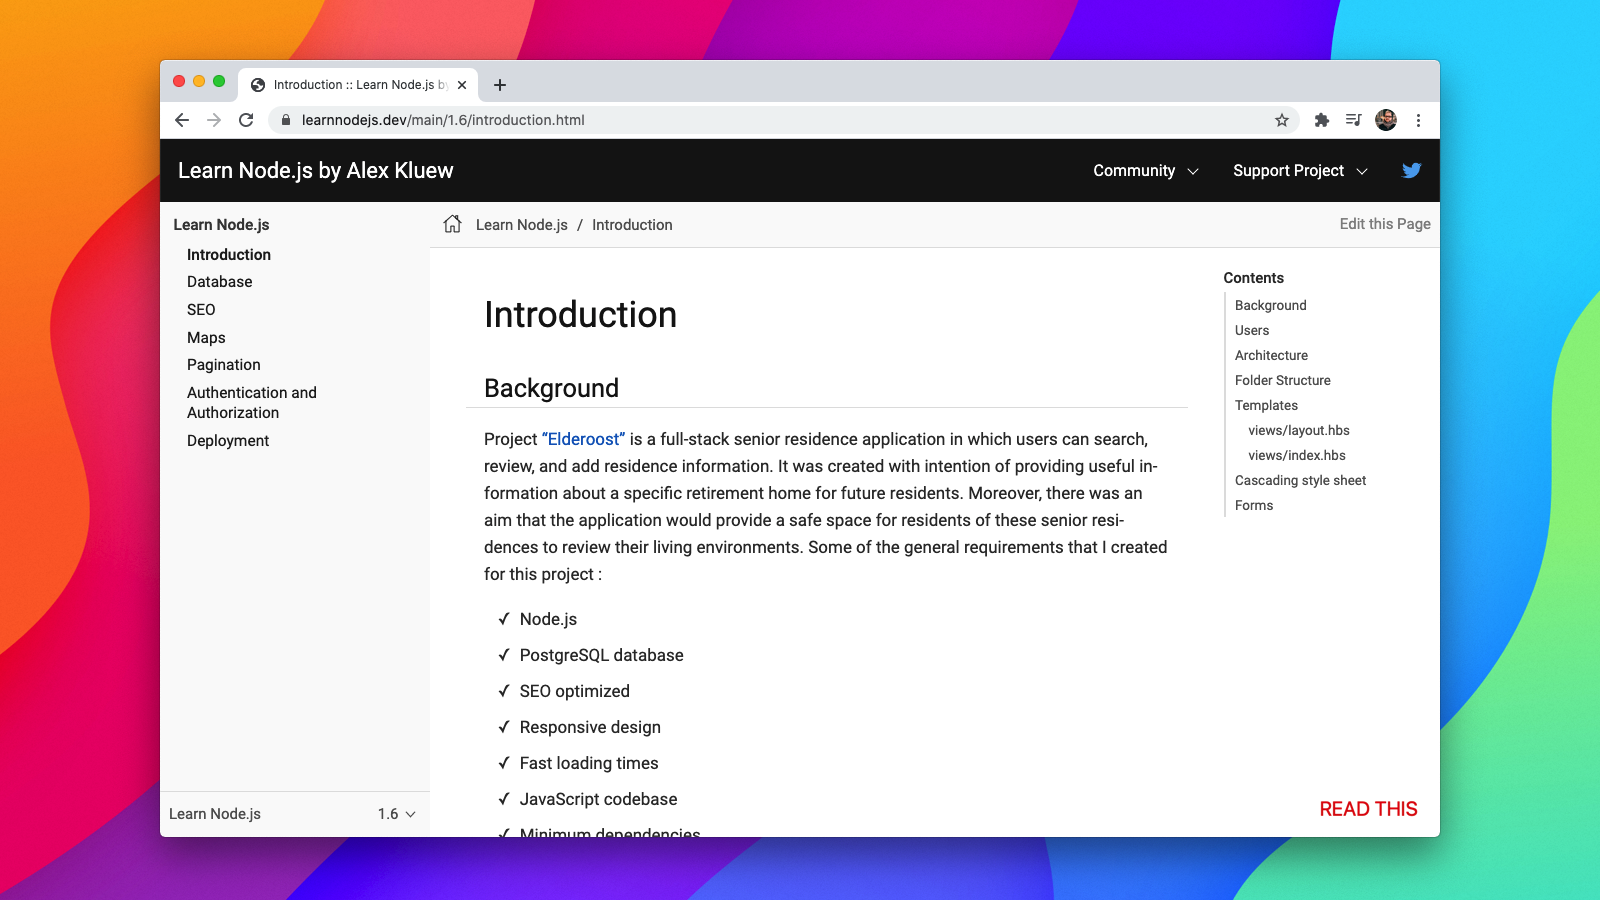Click the media controls icon in the toolbar
1600x900 pixels.
click(1354, 120)
